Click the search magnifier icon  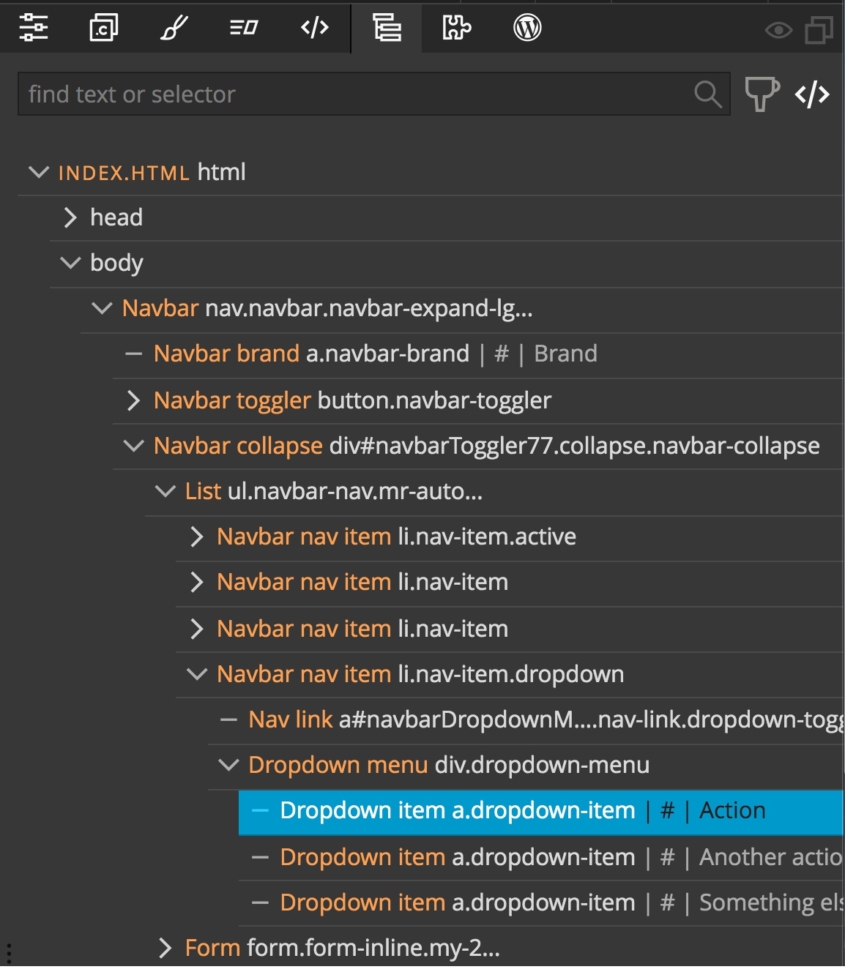coord(709,93)
